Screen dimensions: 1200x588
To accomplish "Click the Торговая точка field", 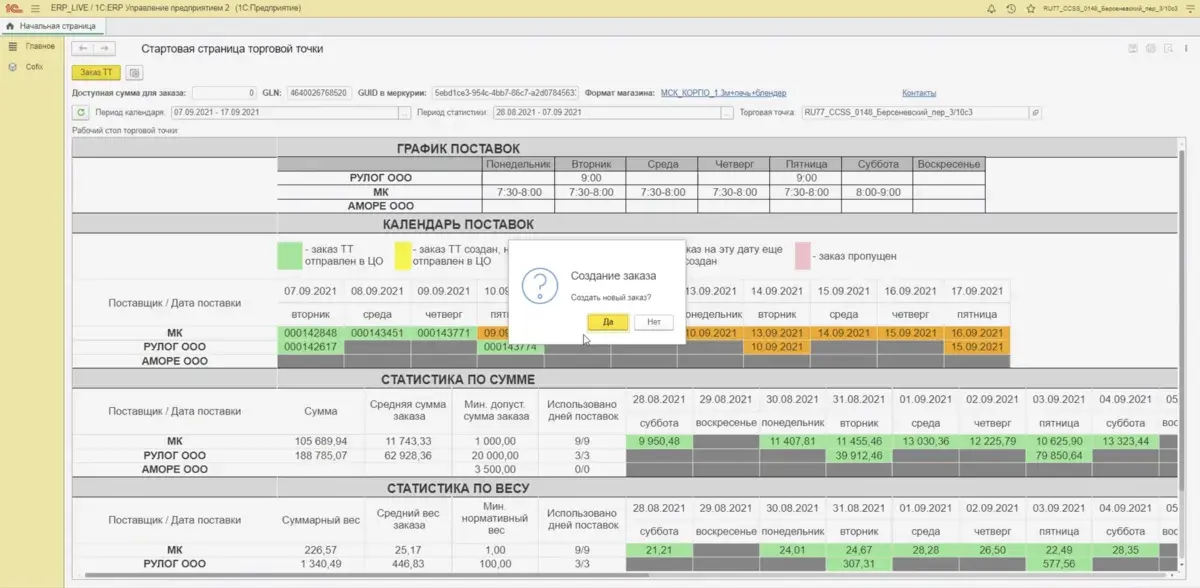I will [915, 112].
